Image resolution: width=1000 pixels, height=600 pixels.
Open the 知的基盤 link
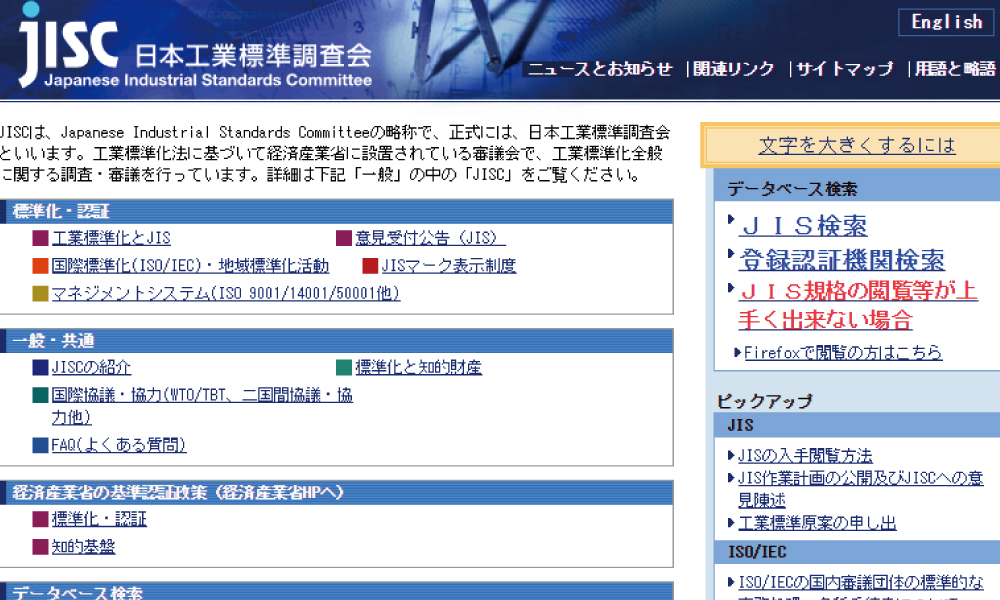coord(83,546)
